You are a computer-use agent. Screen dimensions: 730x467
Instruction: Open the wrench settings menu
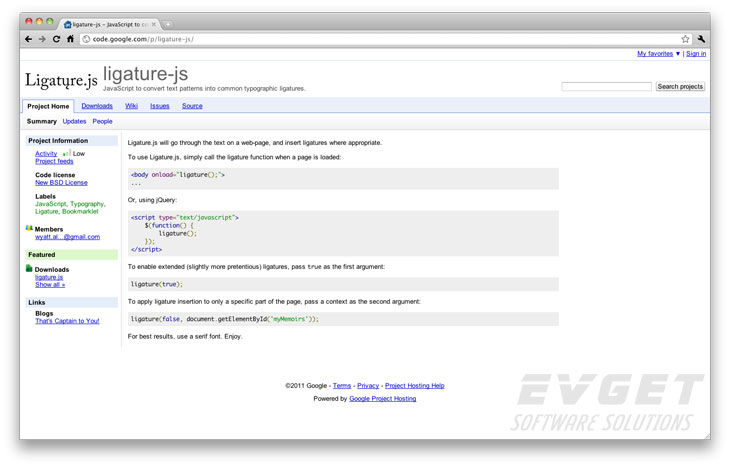pyautogui.click(x=701, y=39)
